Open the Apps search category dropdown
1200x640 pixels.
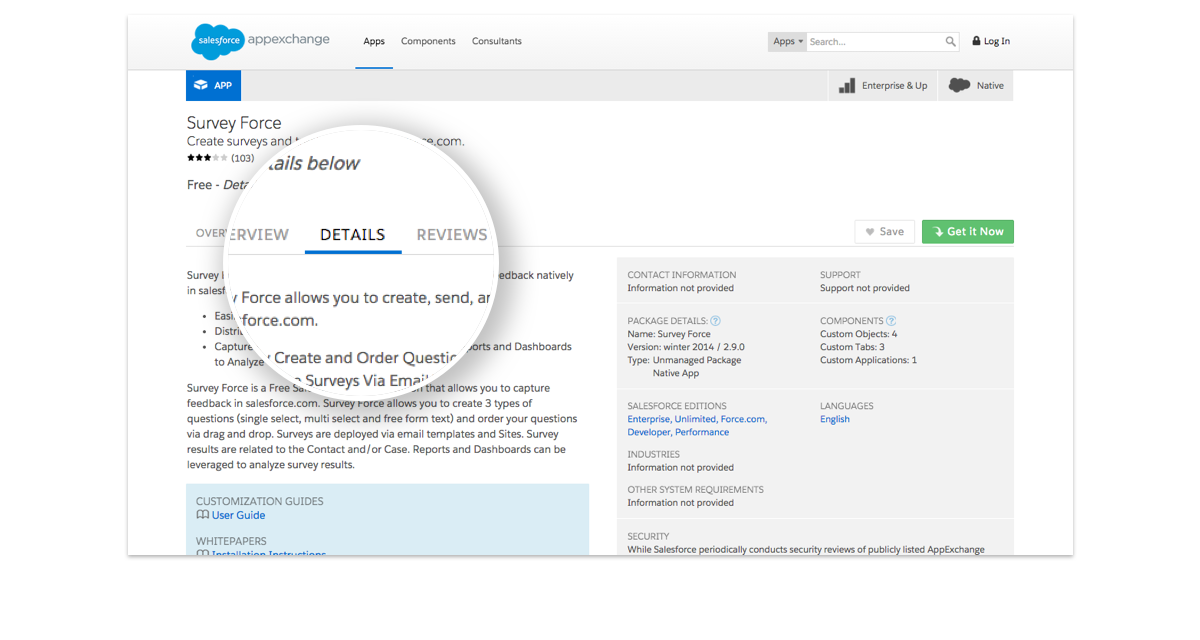[788, 42]
